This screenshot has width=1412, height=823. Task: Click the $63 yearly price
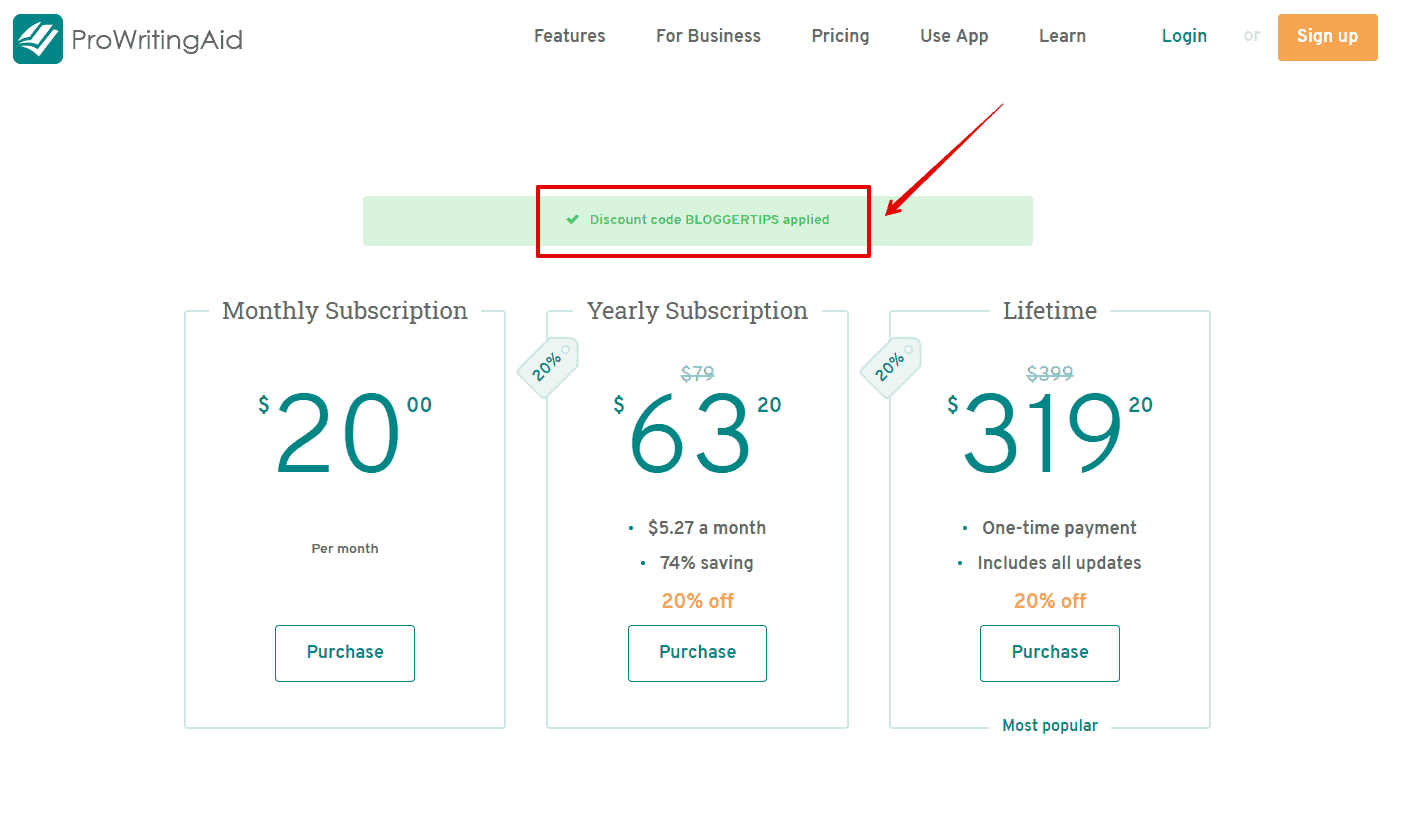click(x=697, y=434)
